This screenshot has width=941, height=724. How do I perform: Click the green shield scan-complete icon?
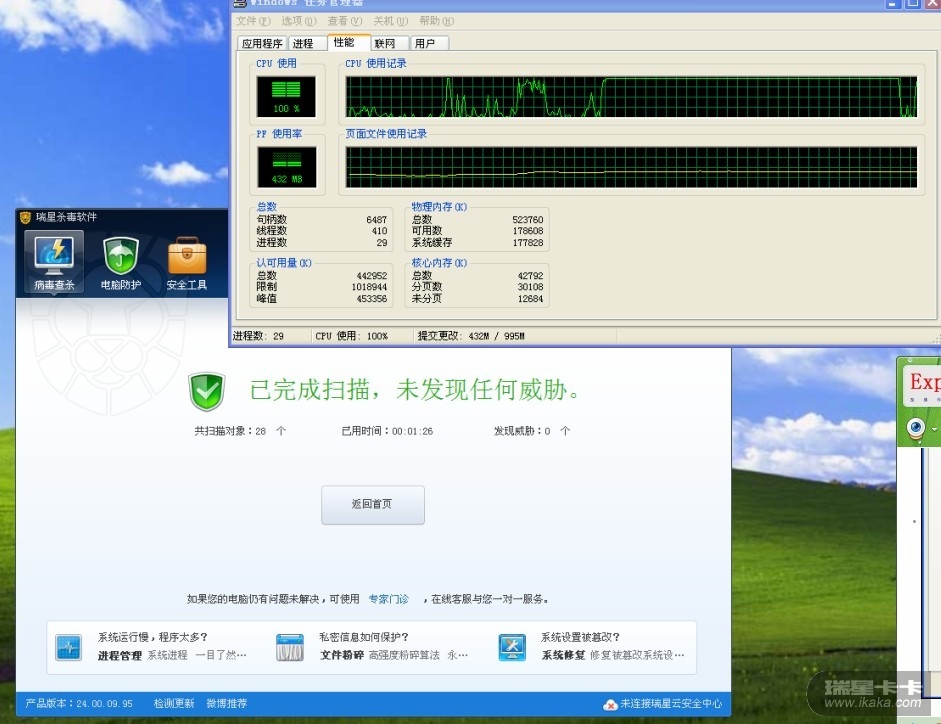coord(207,391)
